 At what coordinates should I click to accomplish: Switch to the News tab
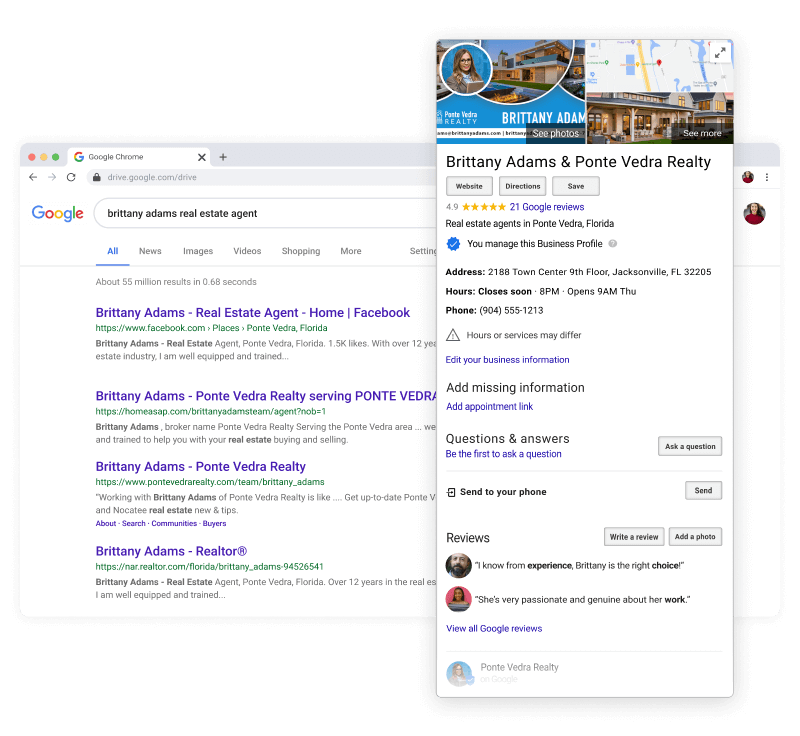coord(150,251)
